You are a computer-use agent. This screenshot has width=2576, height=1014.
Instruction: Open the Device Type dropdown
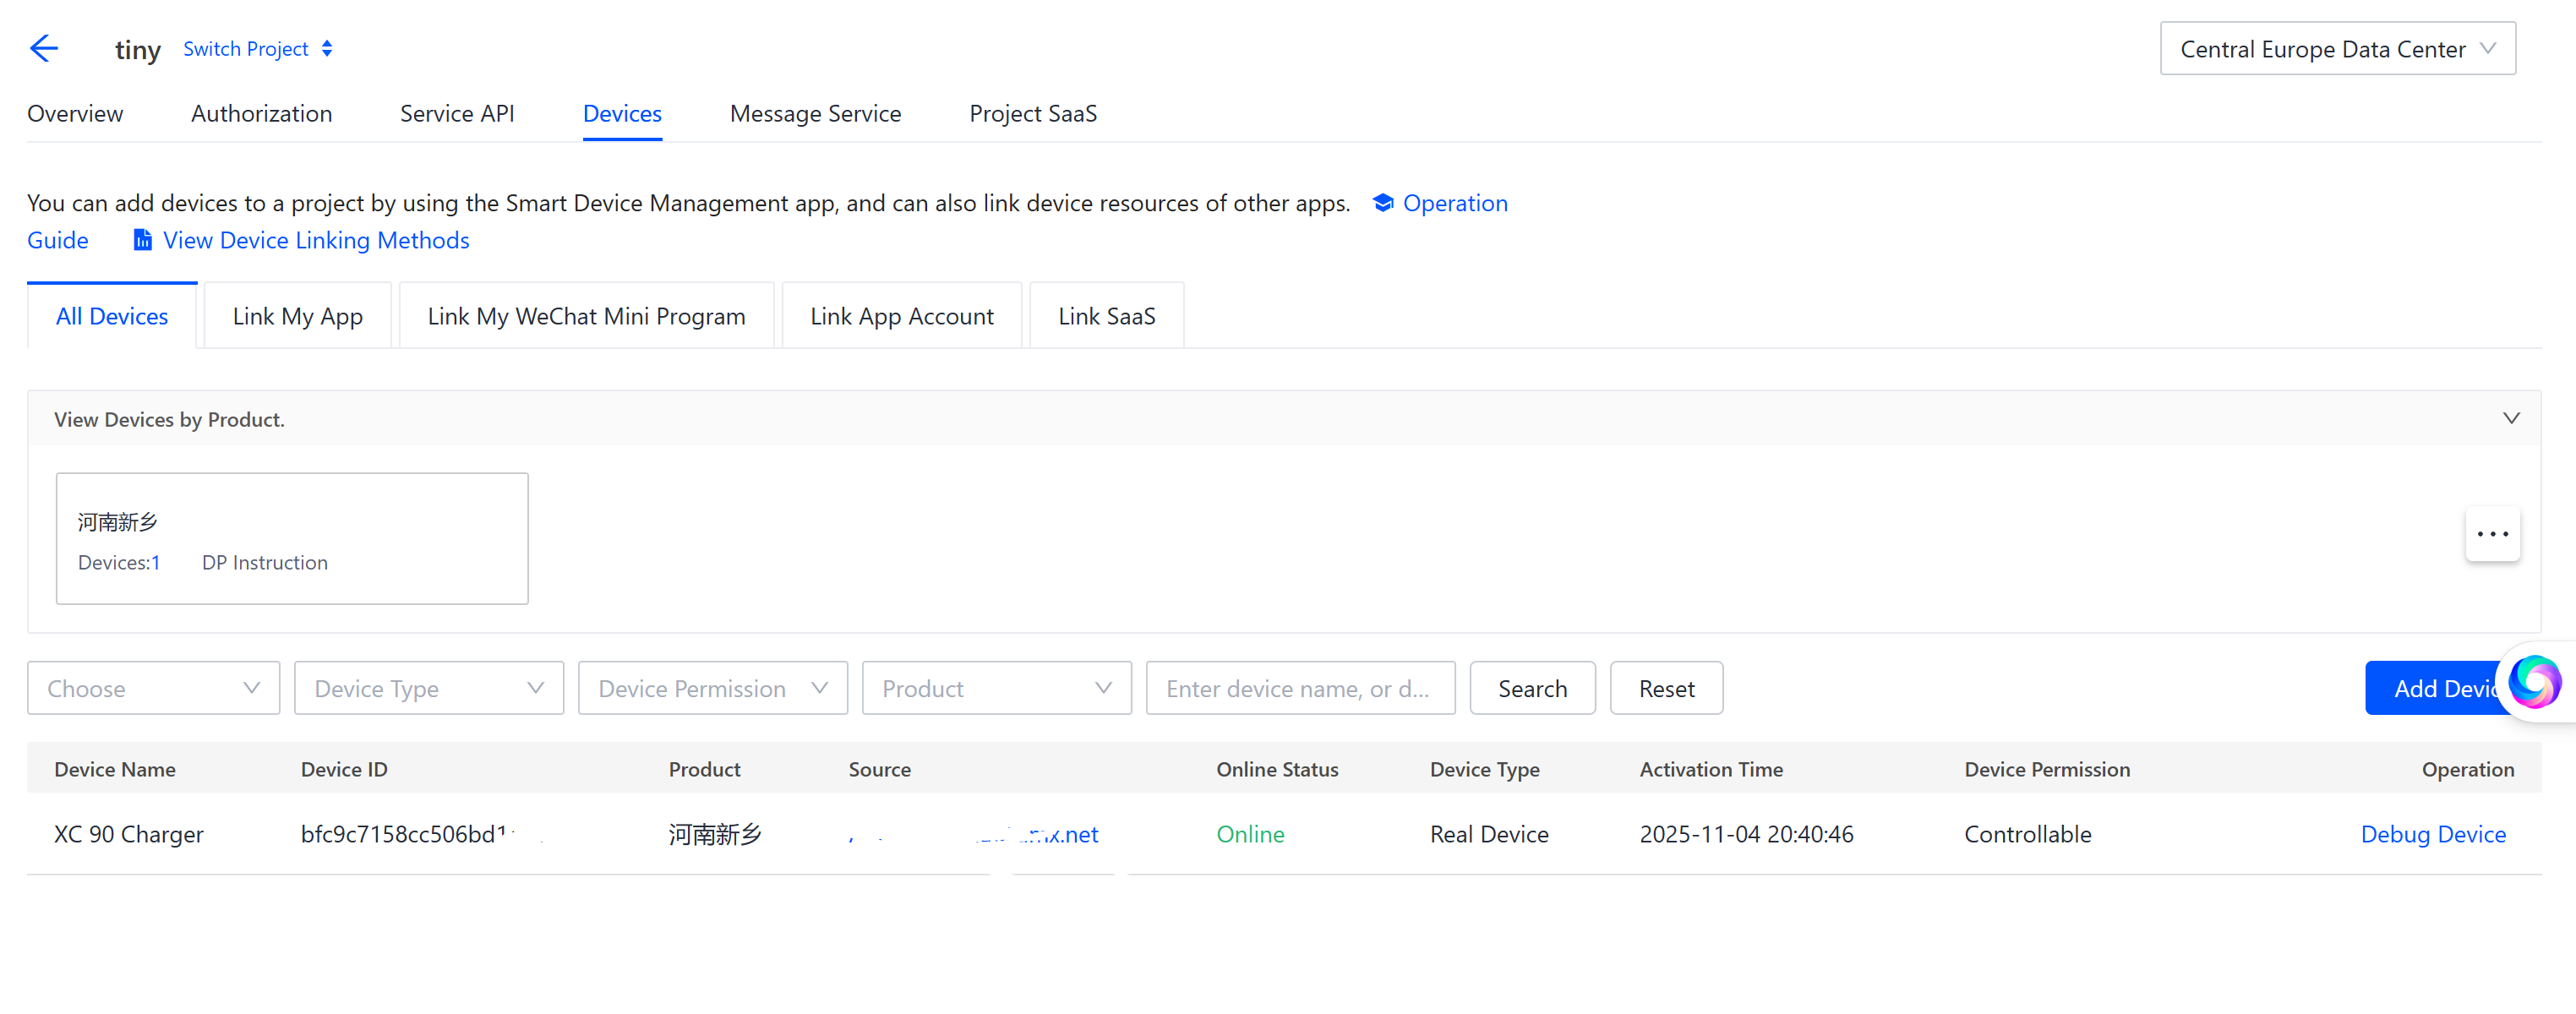(428, 688)
